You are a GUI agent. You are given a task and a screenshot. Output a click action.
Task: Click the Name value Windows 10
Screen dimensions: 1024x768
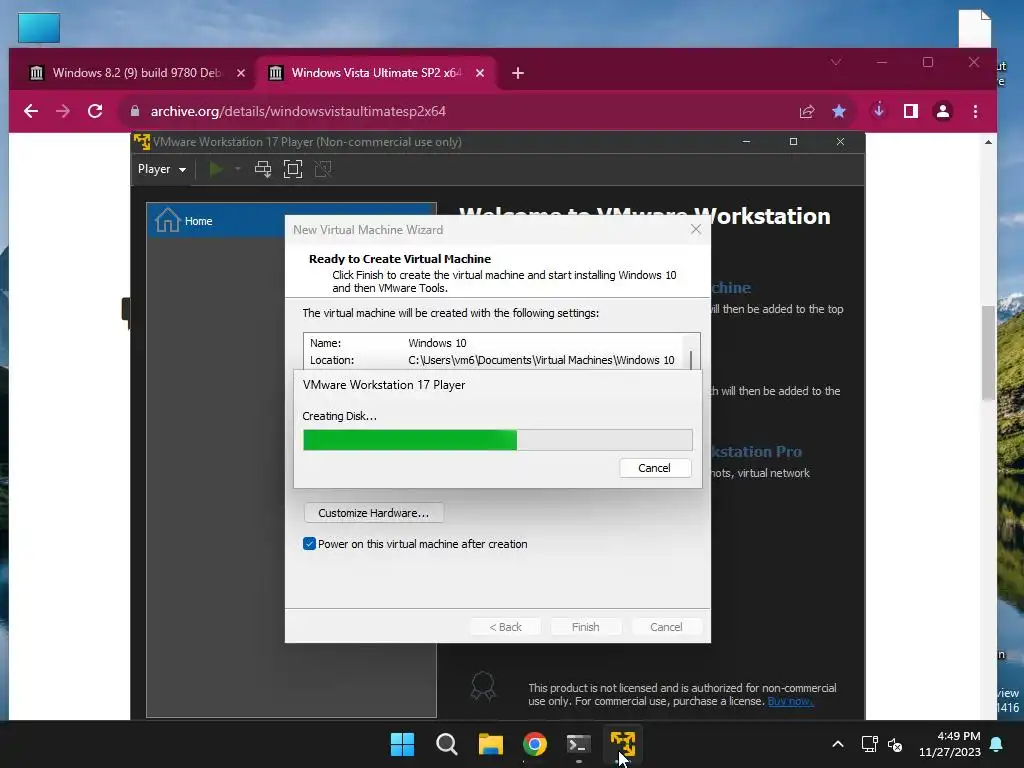click(437, 343)
